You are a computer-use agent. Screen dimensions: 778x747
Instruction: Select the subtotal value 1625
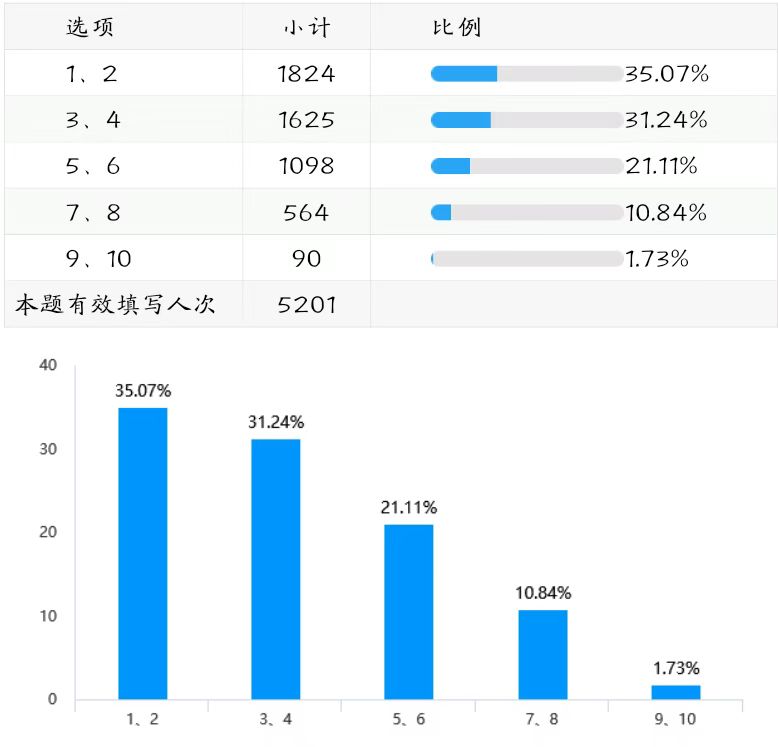306,120
